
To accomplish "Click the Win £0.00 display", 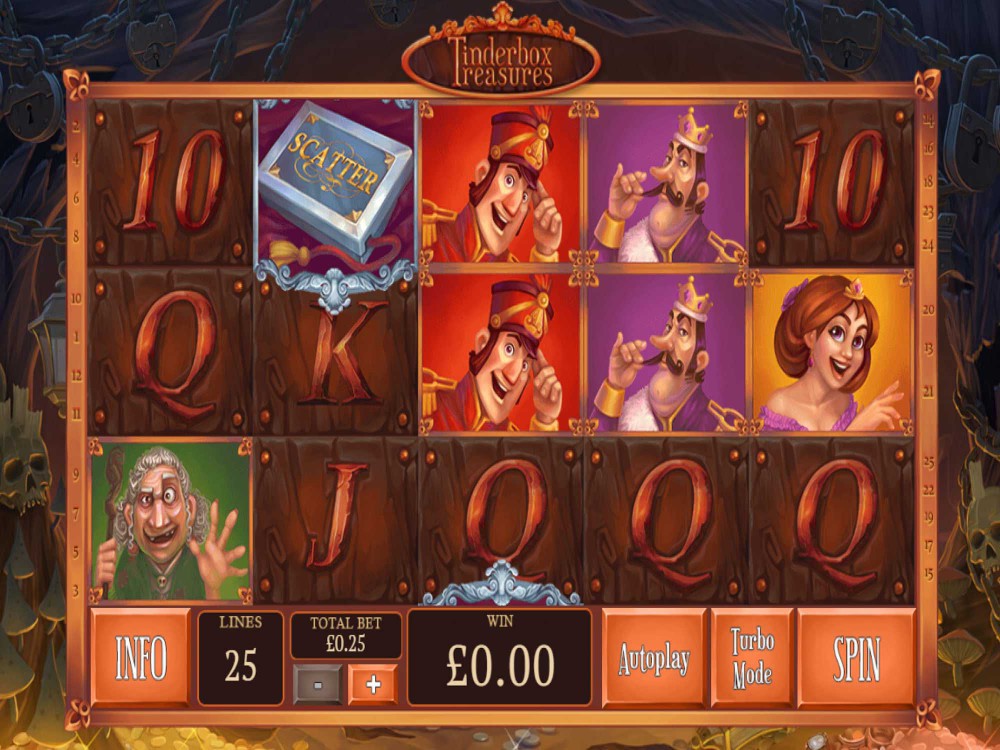I will click(x=499, y=658).
